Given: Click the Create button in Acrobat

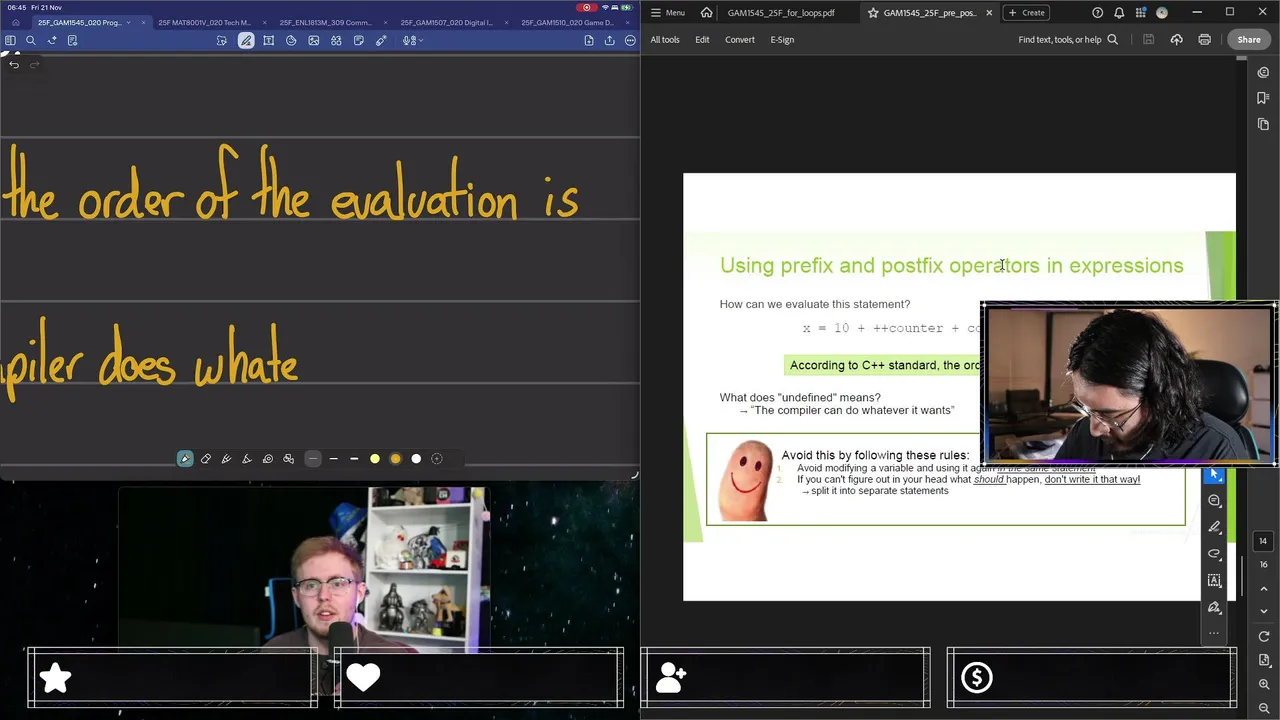Looking at the screenshot, I should pyautogui.click(x=1027, y=12).
